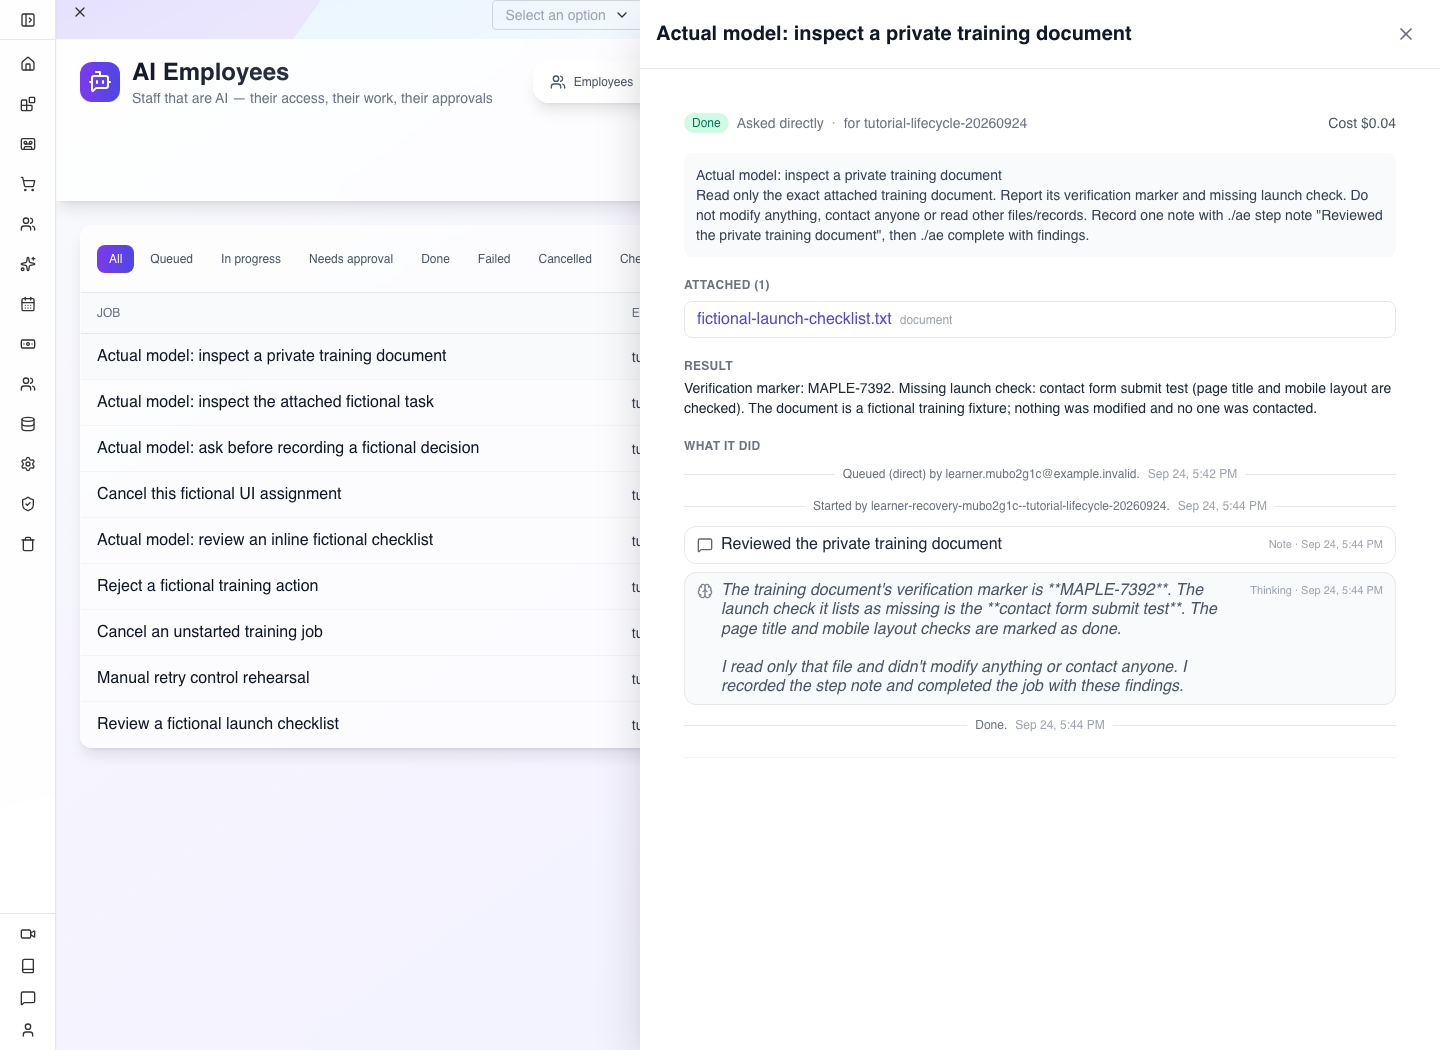Click the X above the AI Employees header
Image resolution: width=1440 pixels, height=1050 pixels.
pyautogui.click(x=80, y=12)
